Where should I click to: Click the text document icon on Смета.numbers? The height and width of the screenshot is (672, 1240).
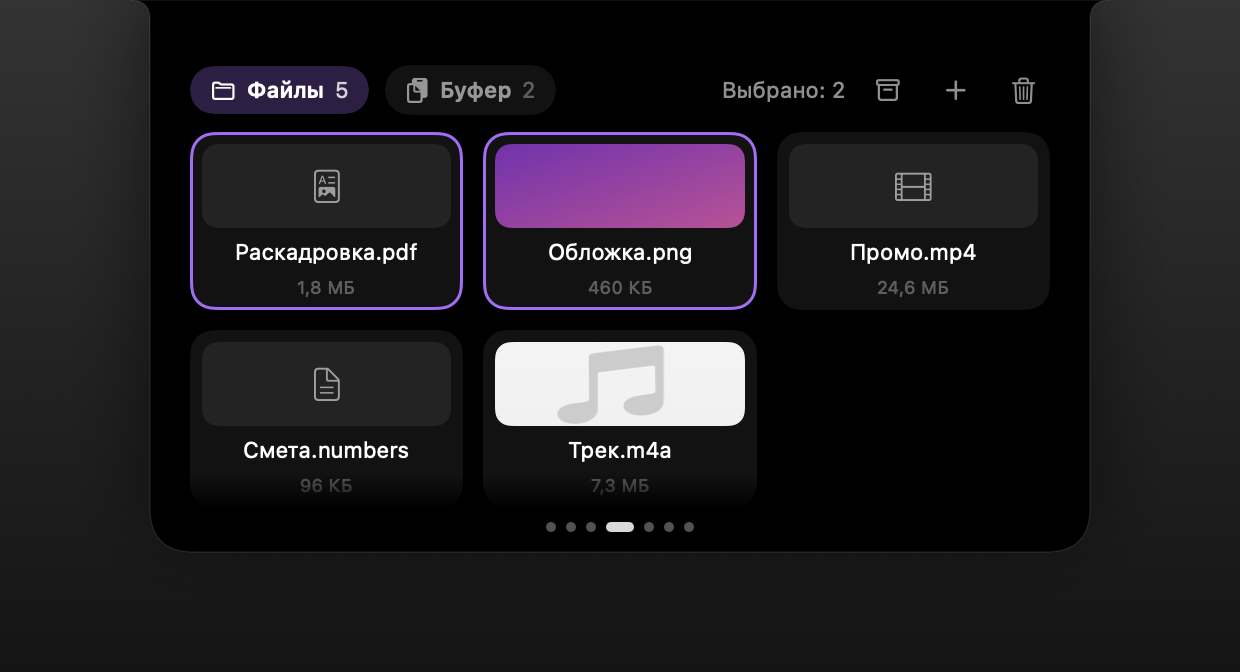327,384
